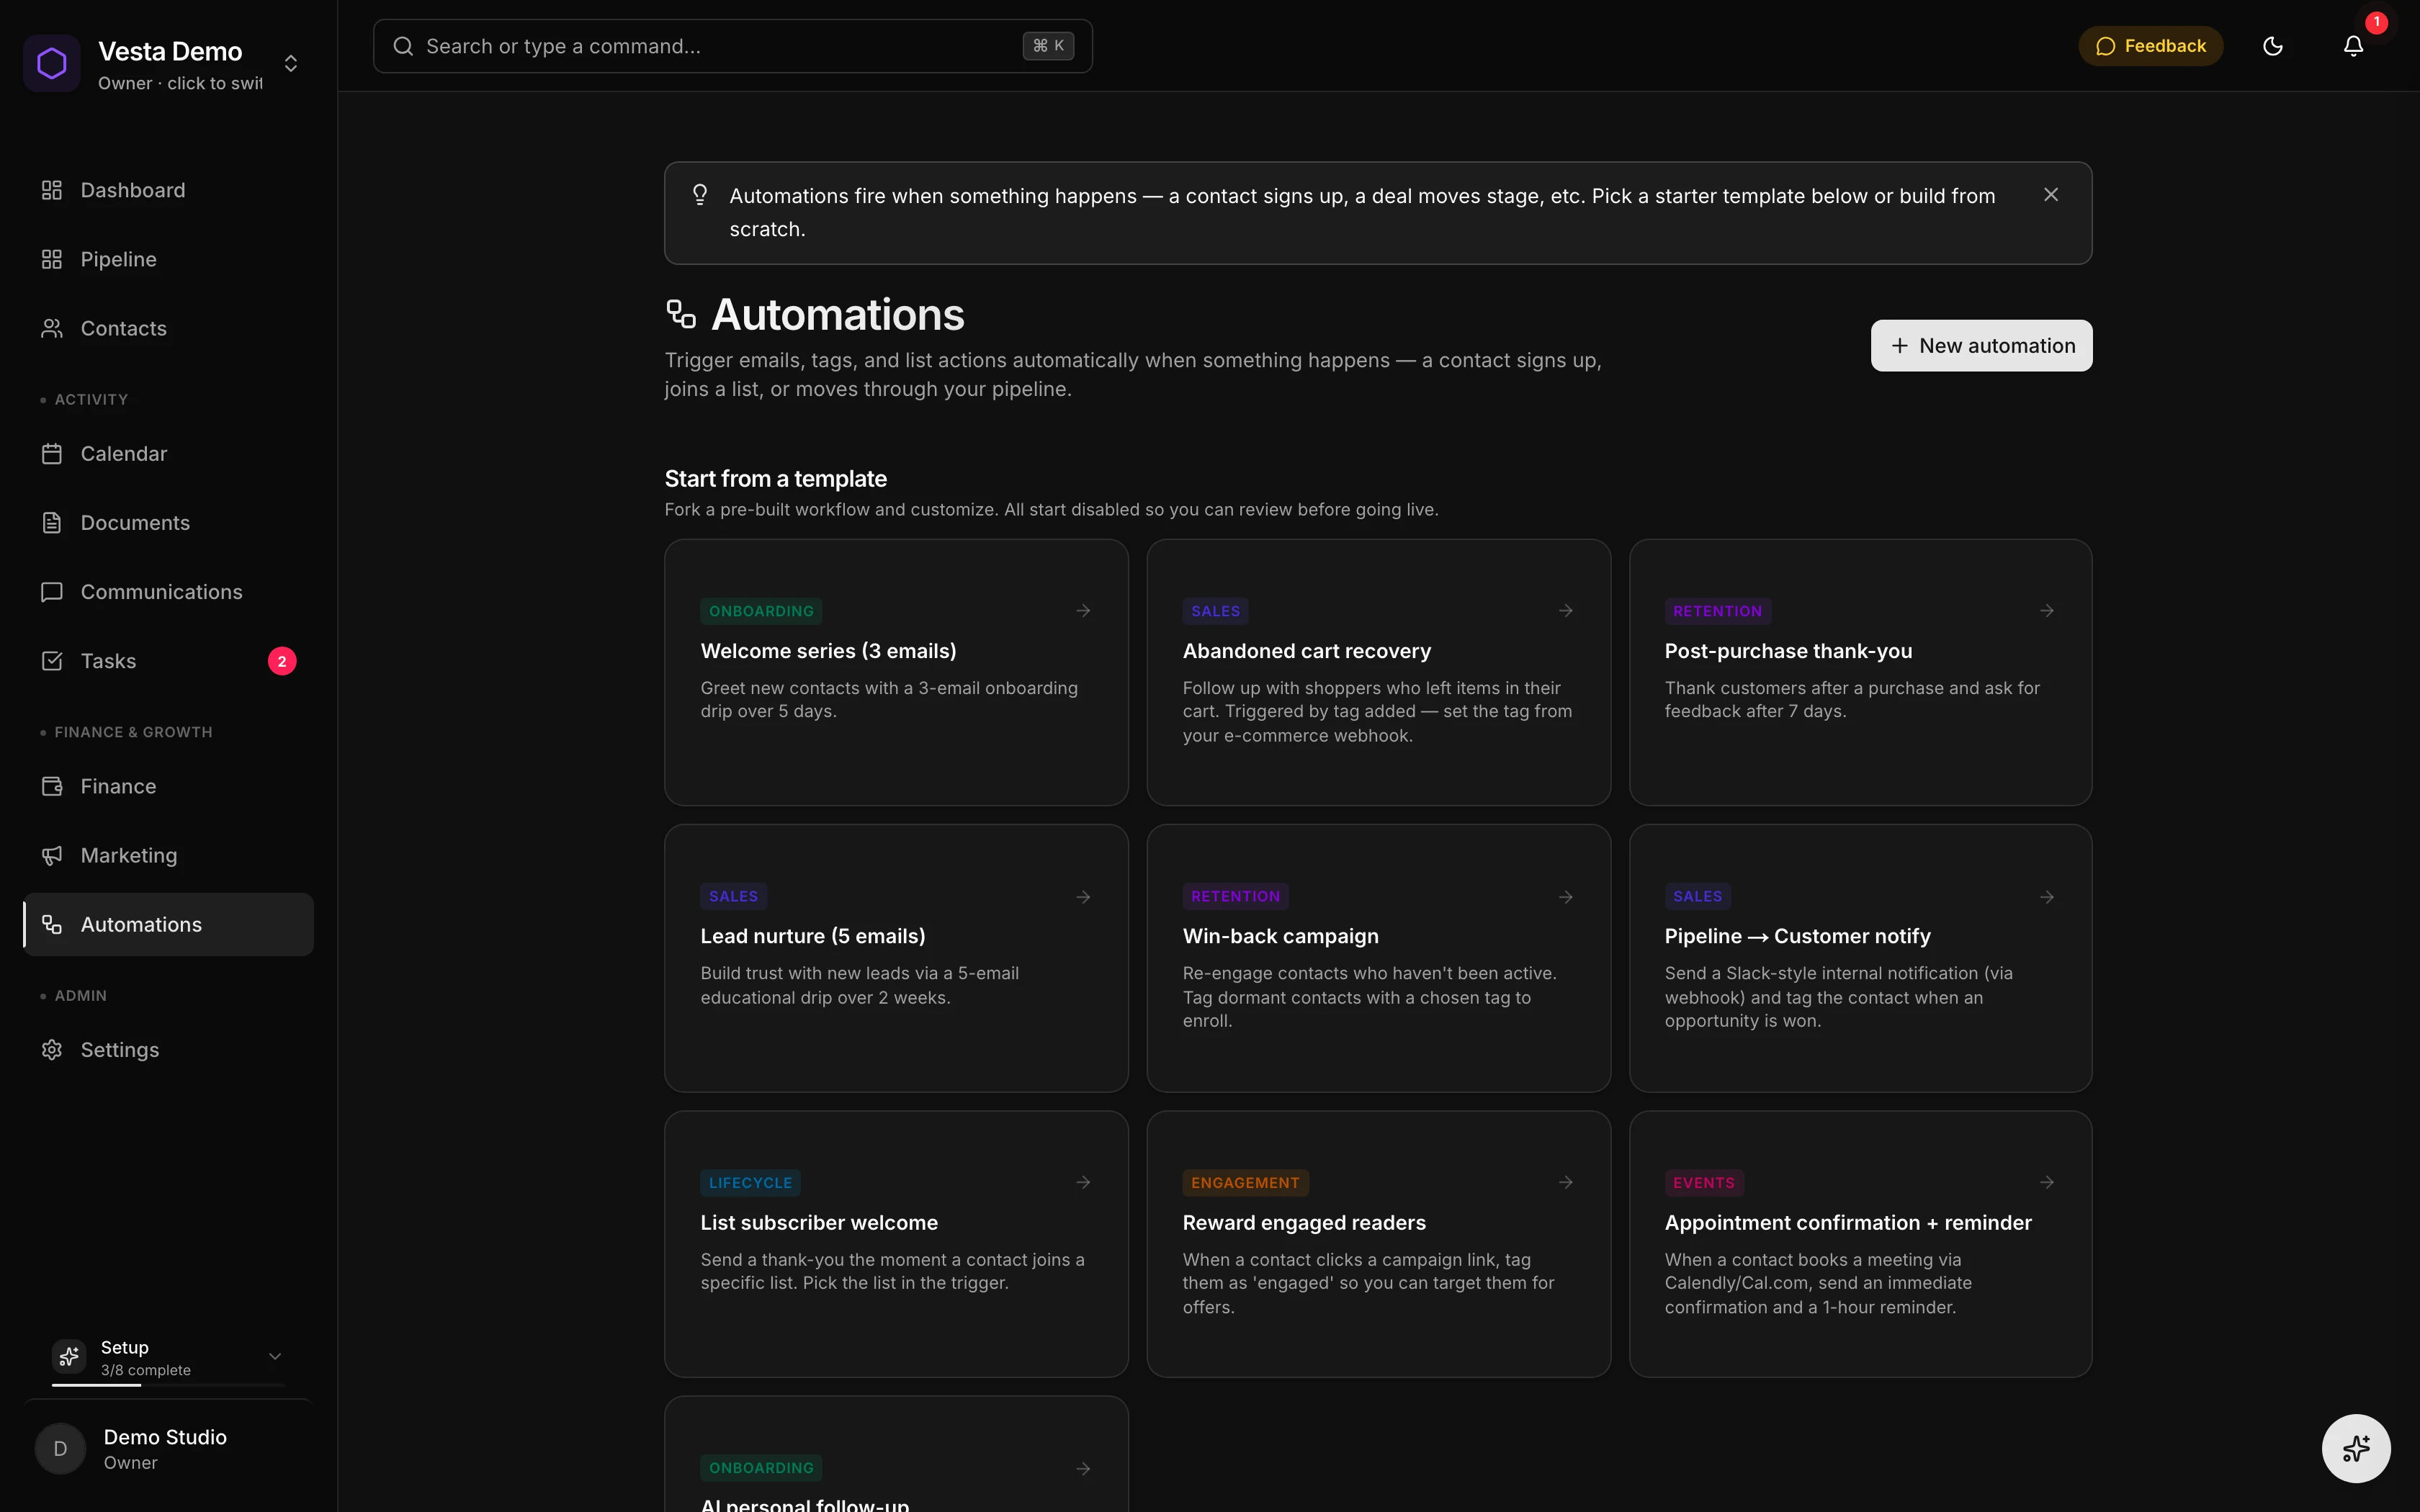Open the AI personal follow-up arrow
This screenshot has height=1512, width=2420.
point(1083,1469)
